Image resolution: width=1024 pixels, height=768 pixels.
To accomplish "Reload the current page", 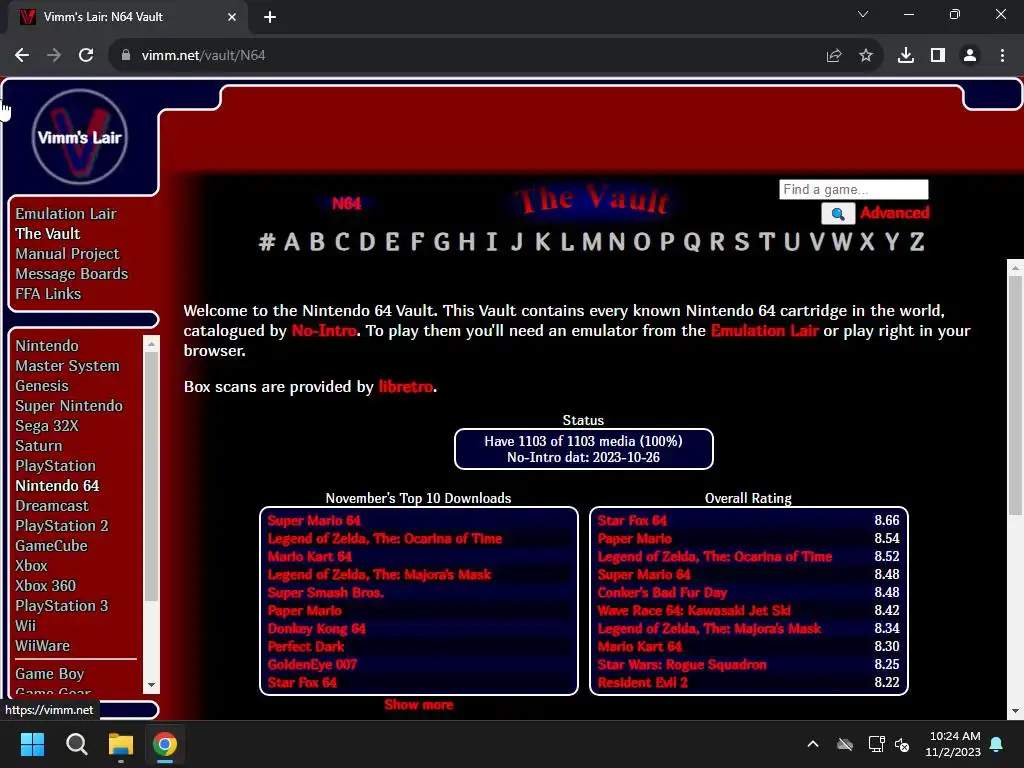I will [x=86, y=56].
